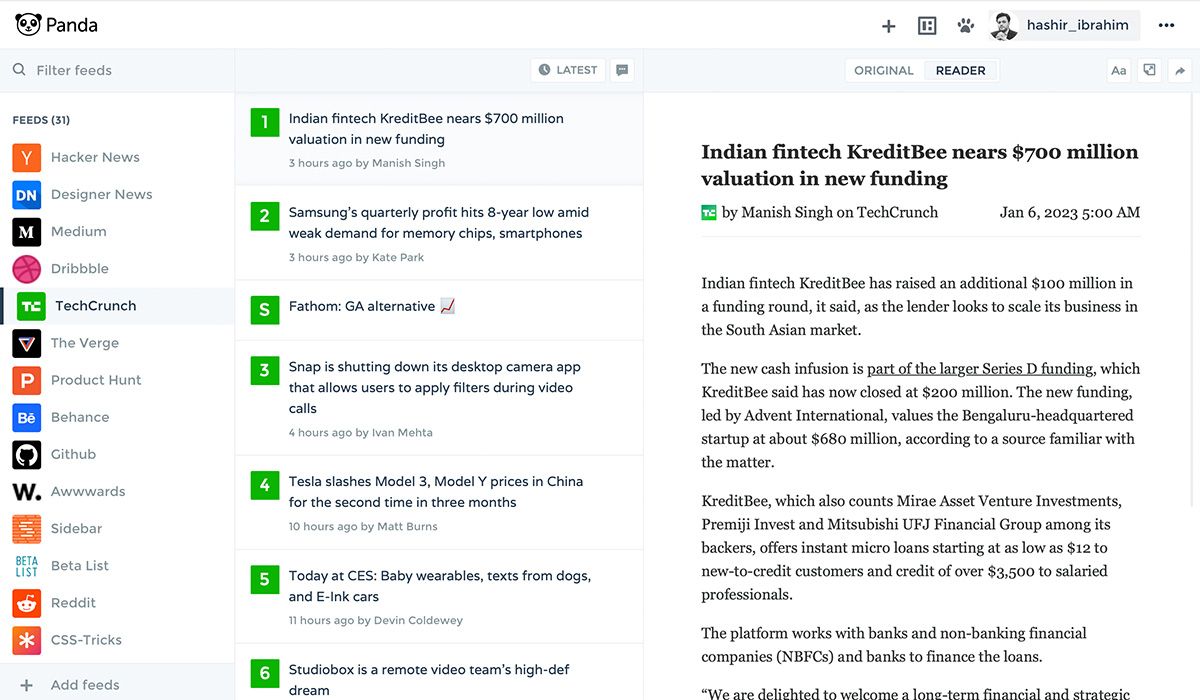Screen dimensions: 1200x700
Task: Select Product Hunt feed
Action: 117,380
